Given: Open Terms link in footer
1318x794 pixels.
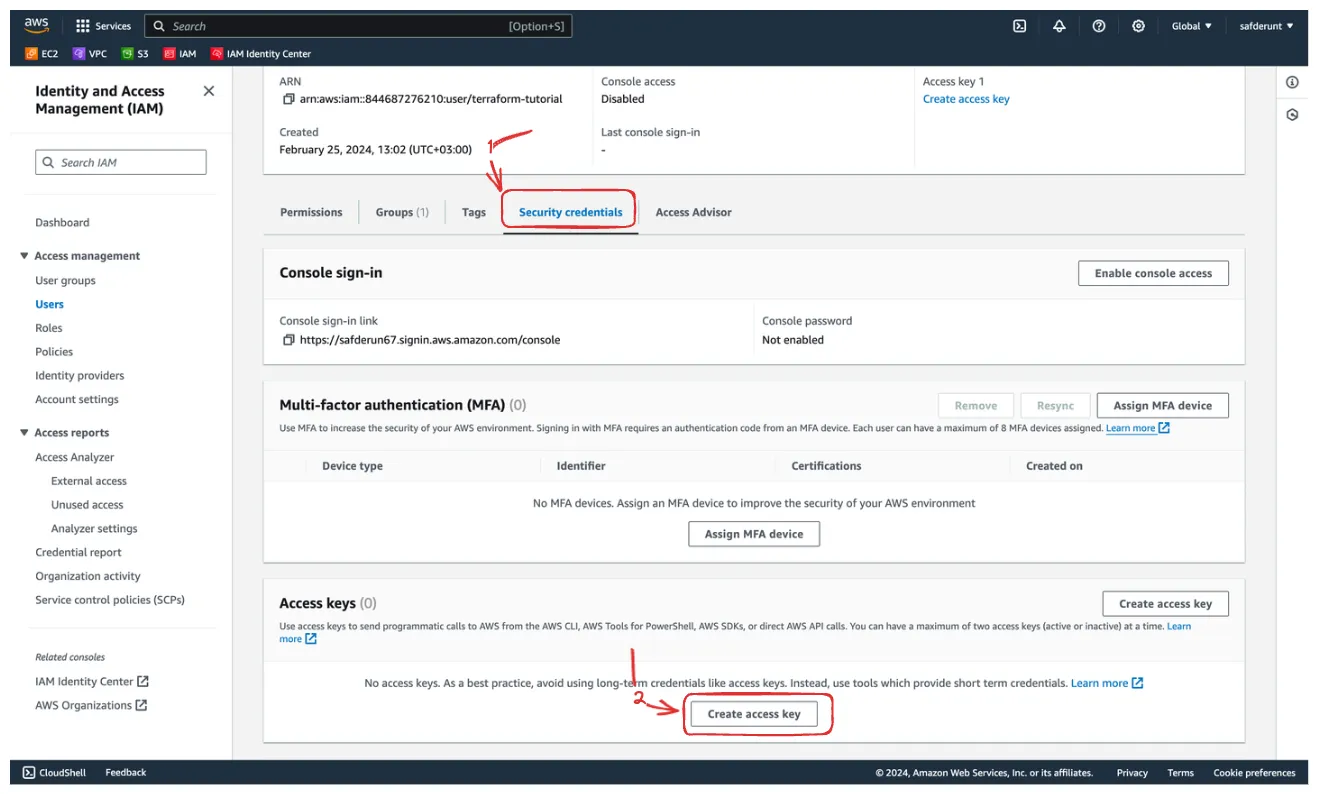Looking at the screenshot, I should [1180, 772].
